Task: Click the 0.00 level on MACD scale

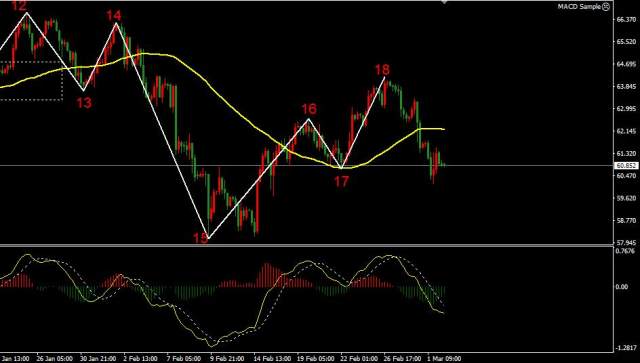Action: (x=622, y=287)
